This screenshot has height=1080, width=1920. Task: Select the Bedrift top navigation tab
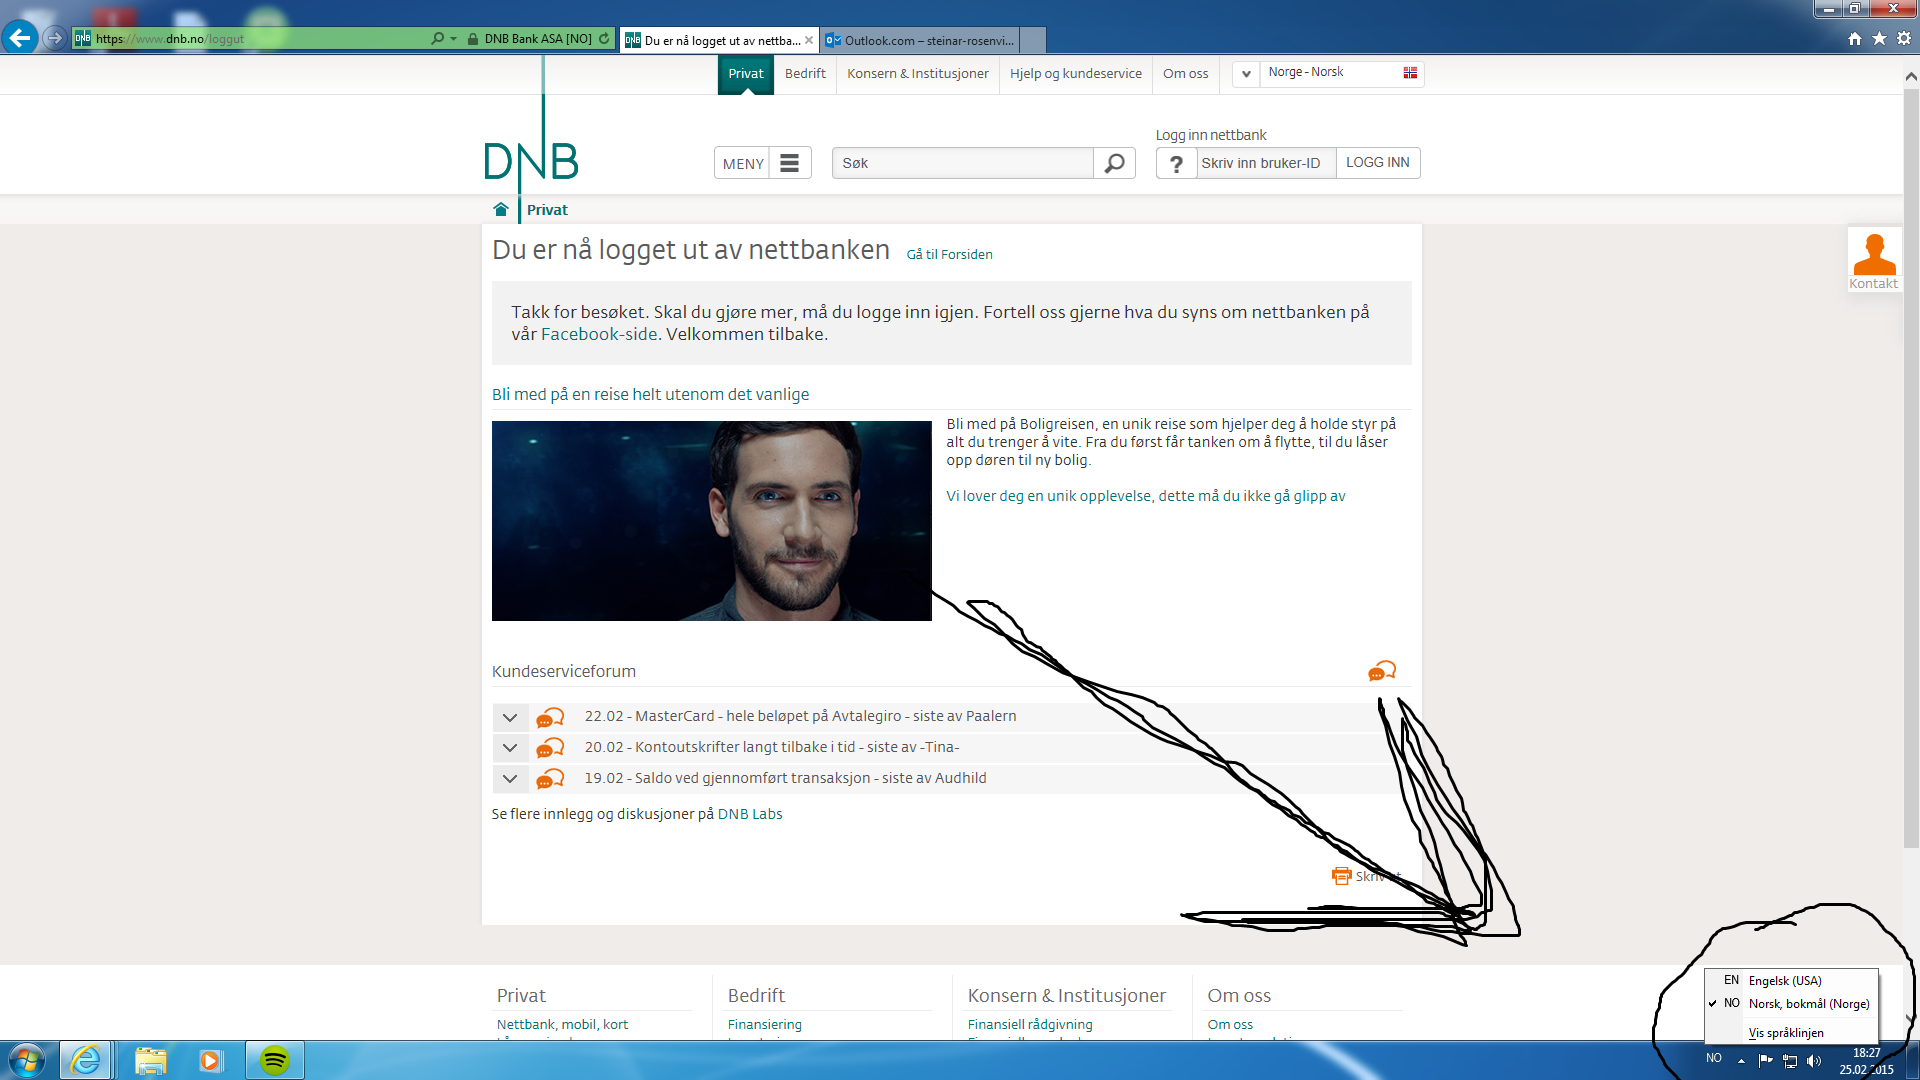[805, 74]
